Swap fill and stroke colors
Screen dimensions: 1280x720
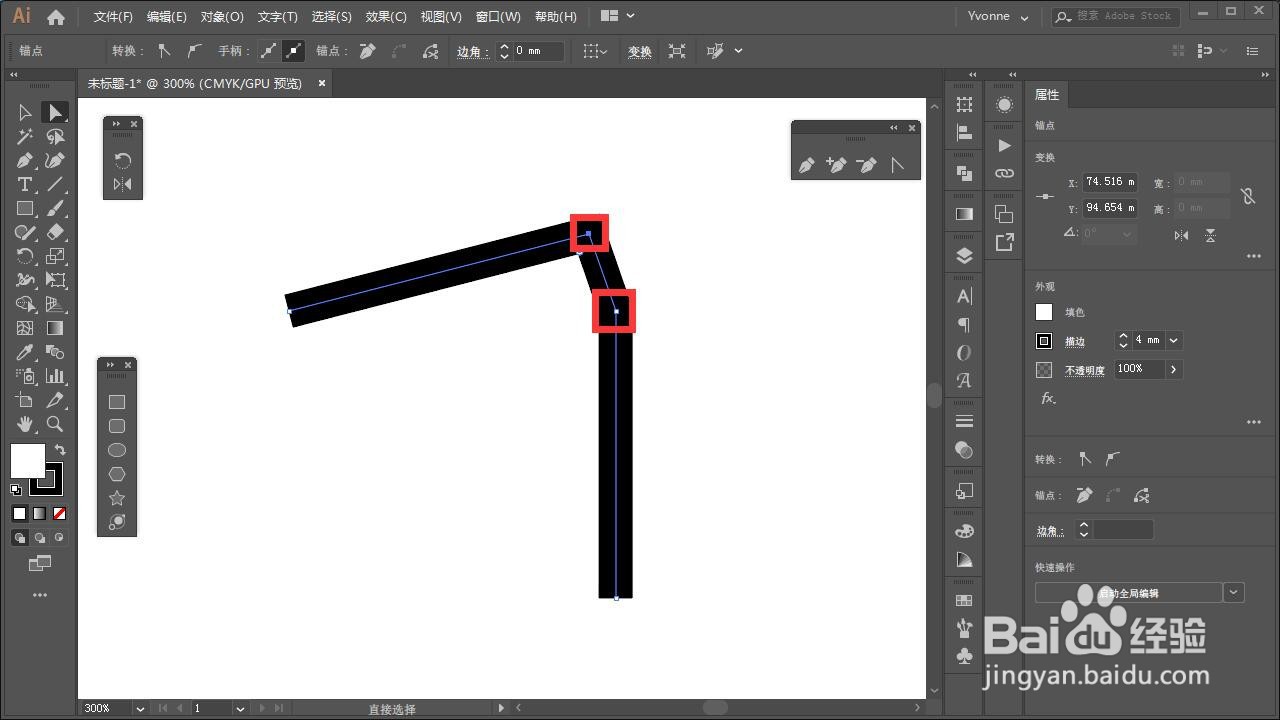pyautogui.click(x=59, y=451)
